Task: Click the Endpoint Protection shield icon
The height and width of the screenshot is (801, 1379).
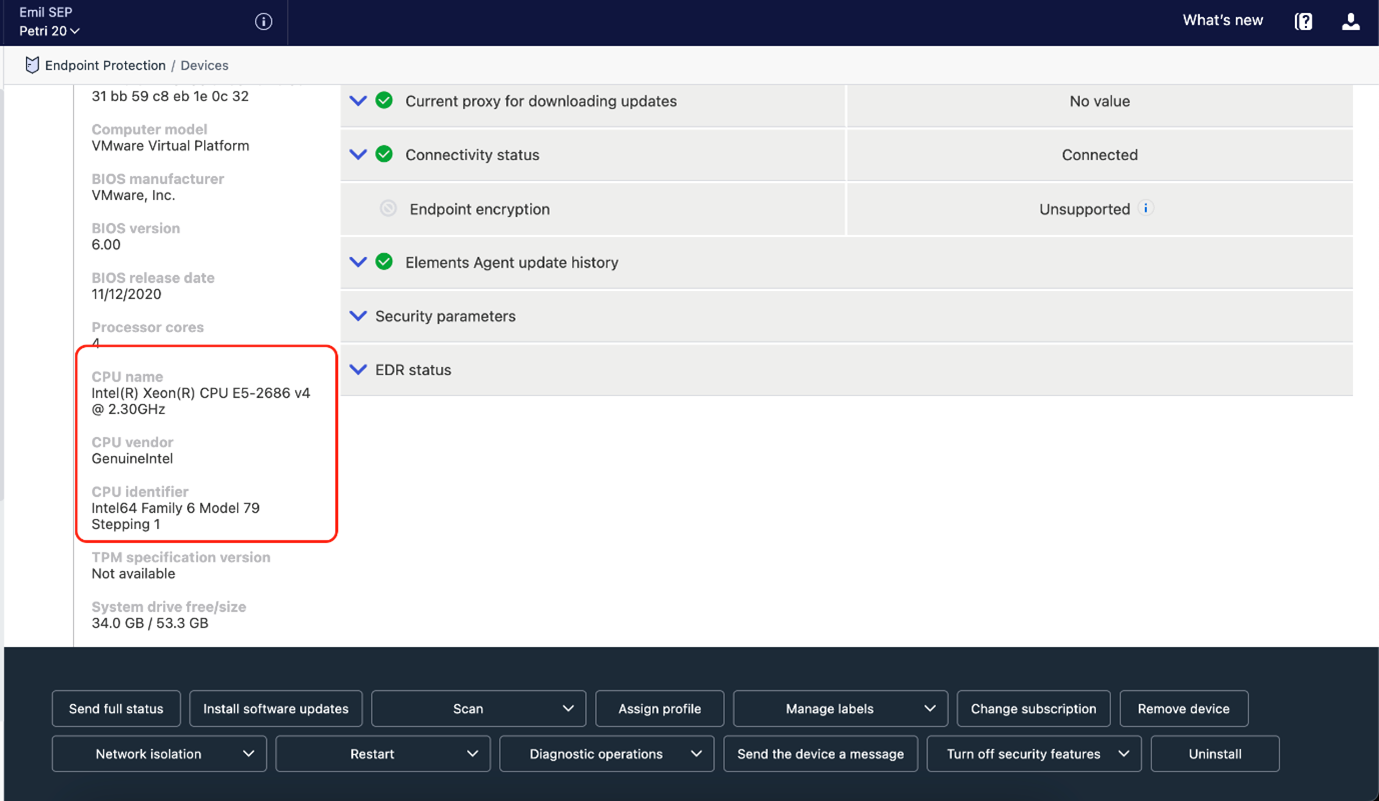Action: [x=32, y=65]
